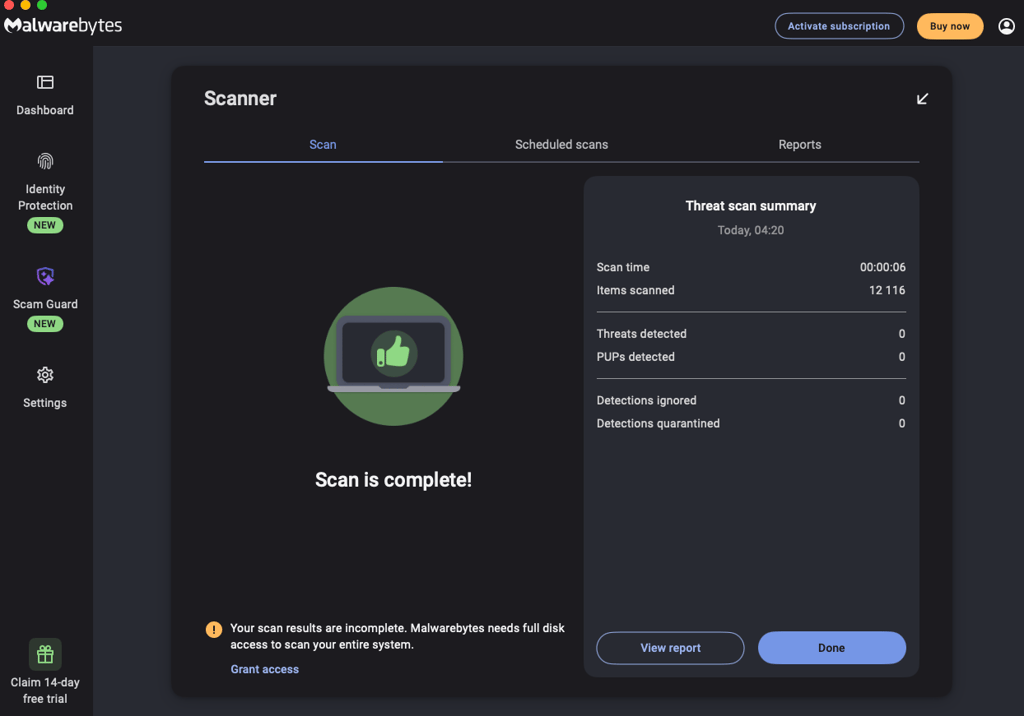1024x716 pixels.
Task: Click the Detections quarantined value 0
Action: [x=902, y=423]
